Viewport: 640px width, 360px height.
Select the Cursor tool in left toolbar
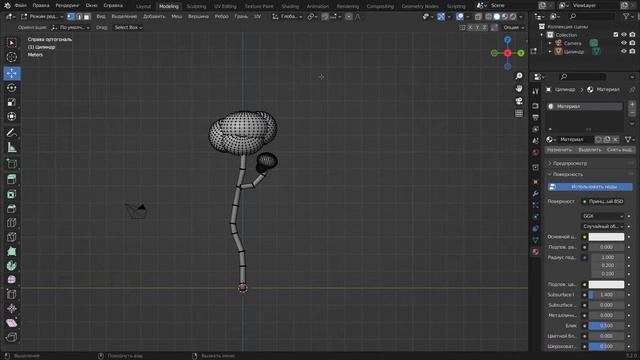coord(11,57)
